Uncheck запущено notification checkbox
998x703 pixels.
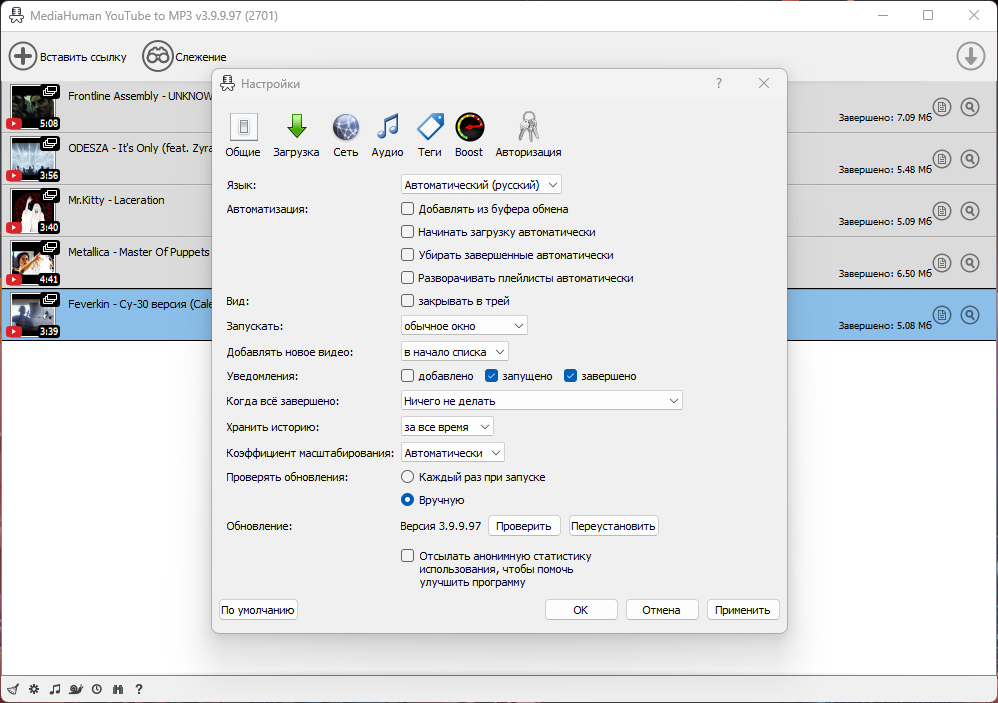491,375
